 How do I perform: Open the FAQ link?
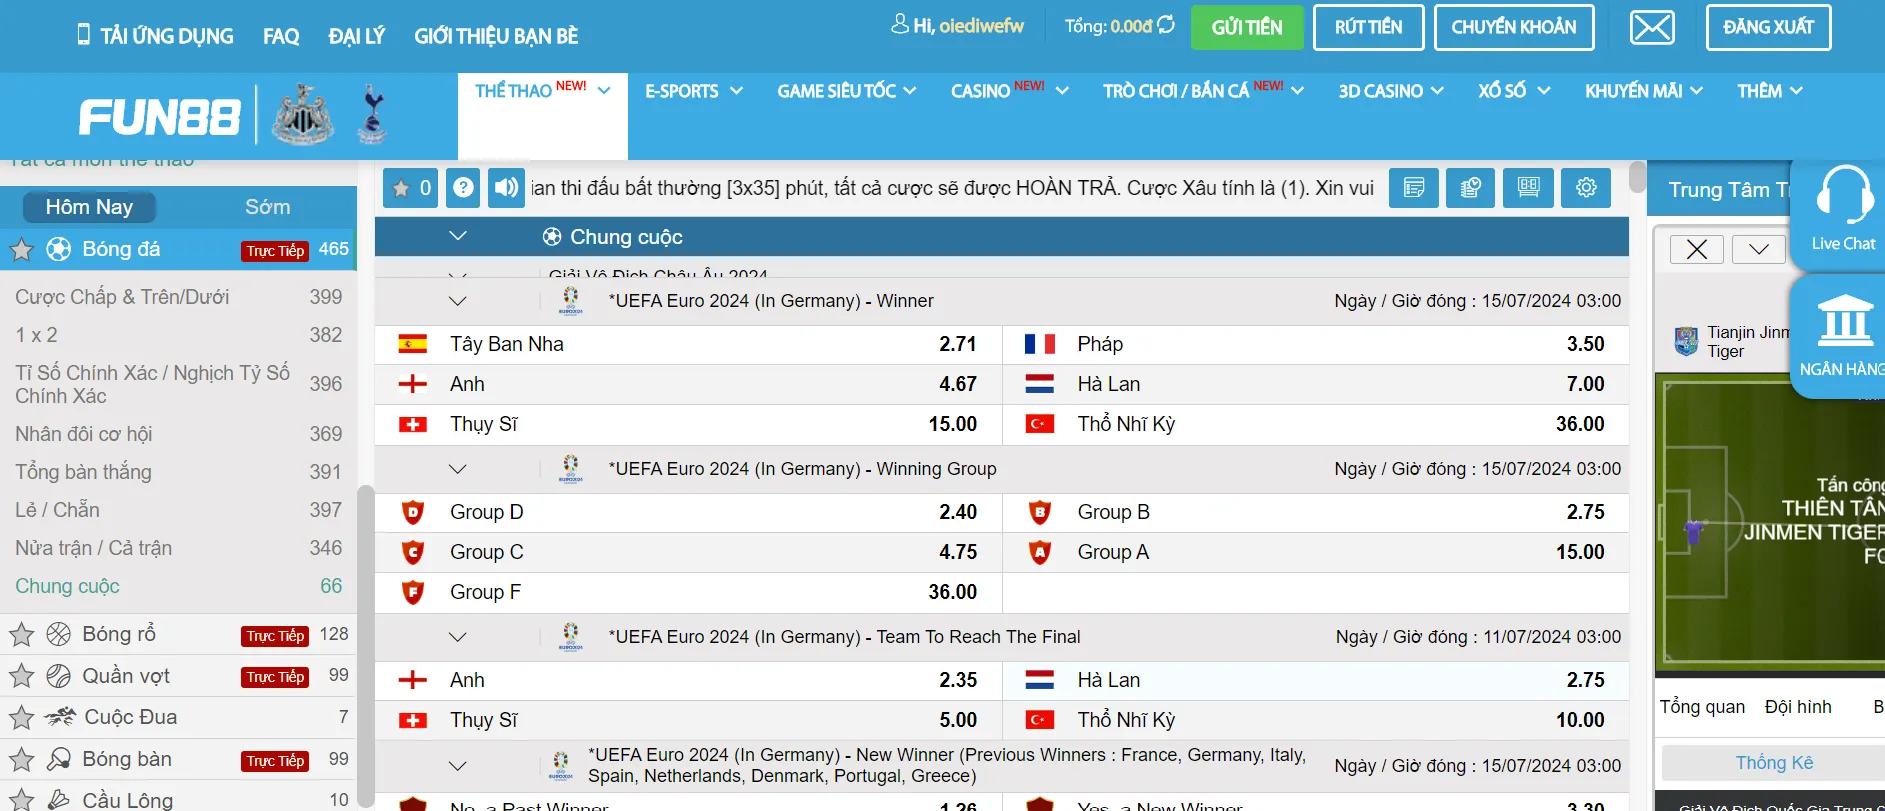coord(281,36)
